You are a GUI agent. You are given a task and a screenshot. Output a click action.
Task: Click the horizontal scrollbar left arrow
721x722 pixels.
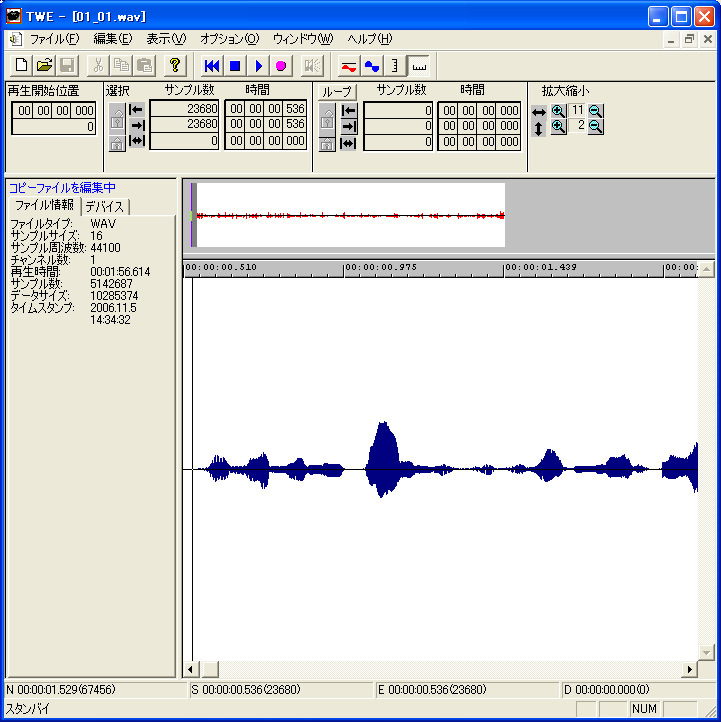click(x=191, y=669)
